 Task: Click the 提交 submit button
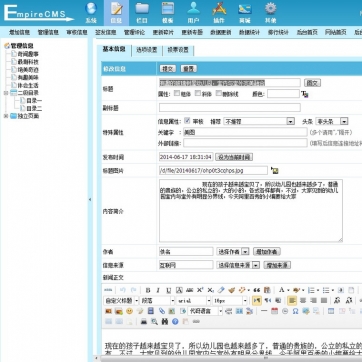pyautogui.click(x=168, y=69)
